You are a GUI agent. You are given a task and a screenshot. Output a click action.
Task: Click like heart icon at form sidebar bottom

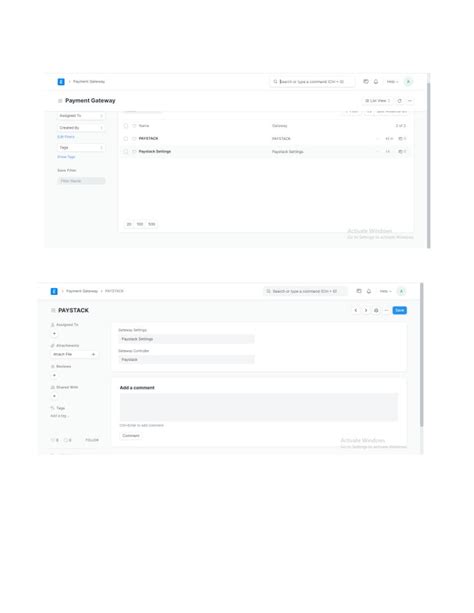pos(54,440)
